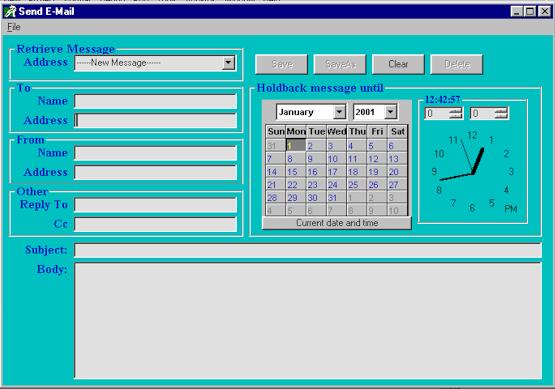
Task: Click the grayed-out Save button
Action: pos(282,64)
